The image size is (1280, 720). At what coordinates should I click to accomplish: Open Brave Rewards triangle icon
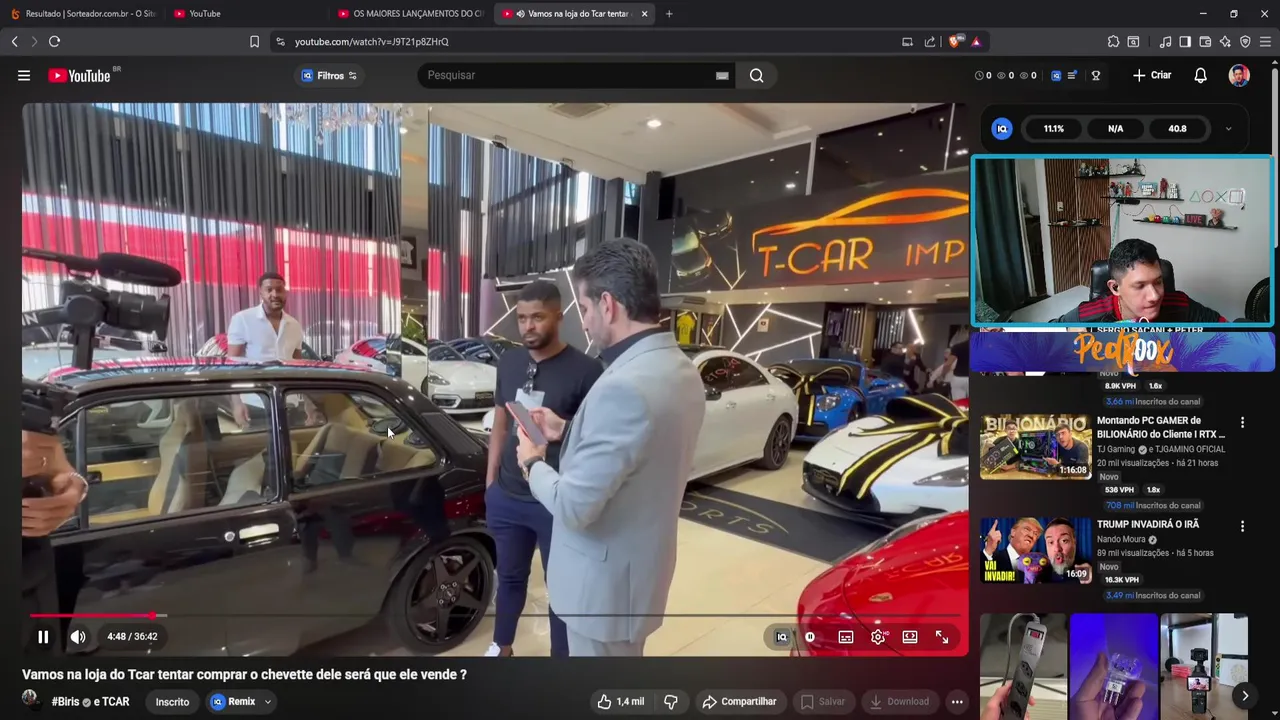click(976, 41)
